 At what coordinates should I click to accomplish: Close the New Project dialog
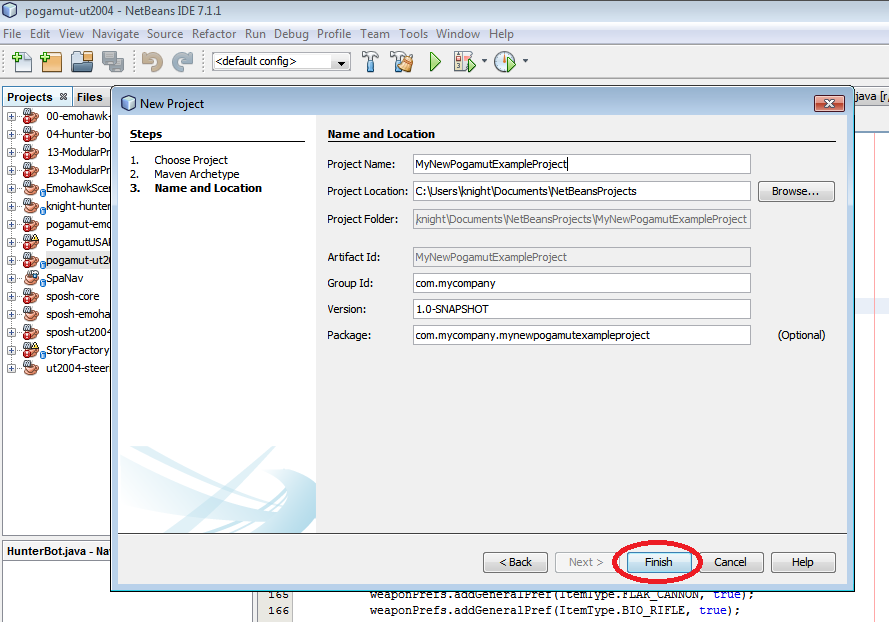click(x=829, y=103)
